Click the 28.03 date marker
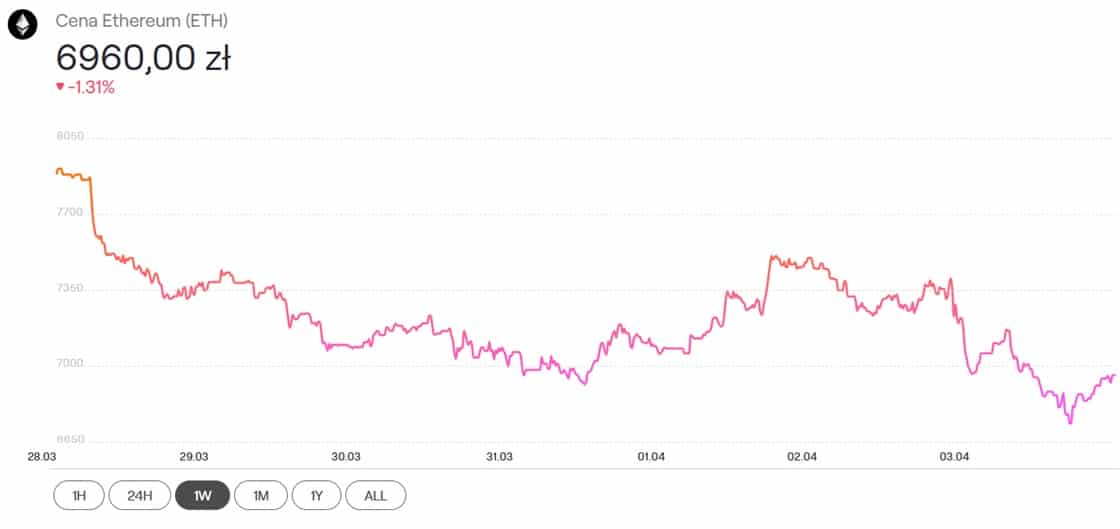 pos(42,457)
